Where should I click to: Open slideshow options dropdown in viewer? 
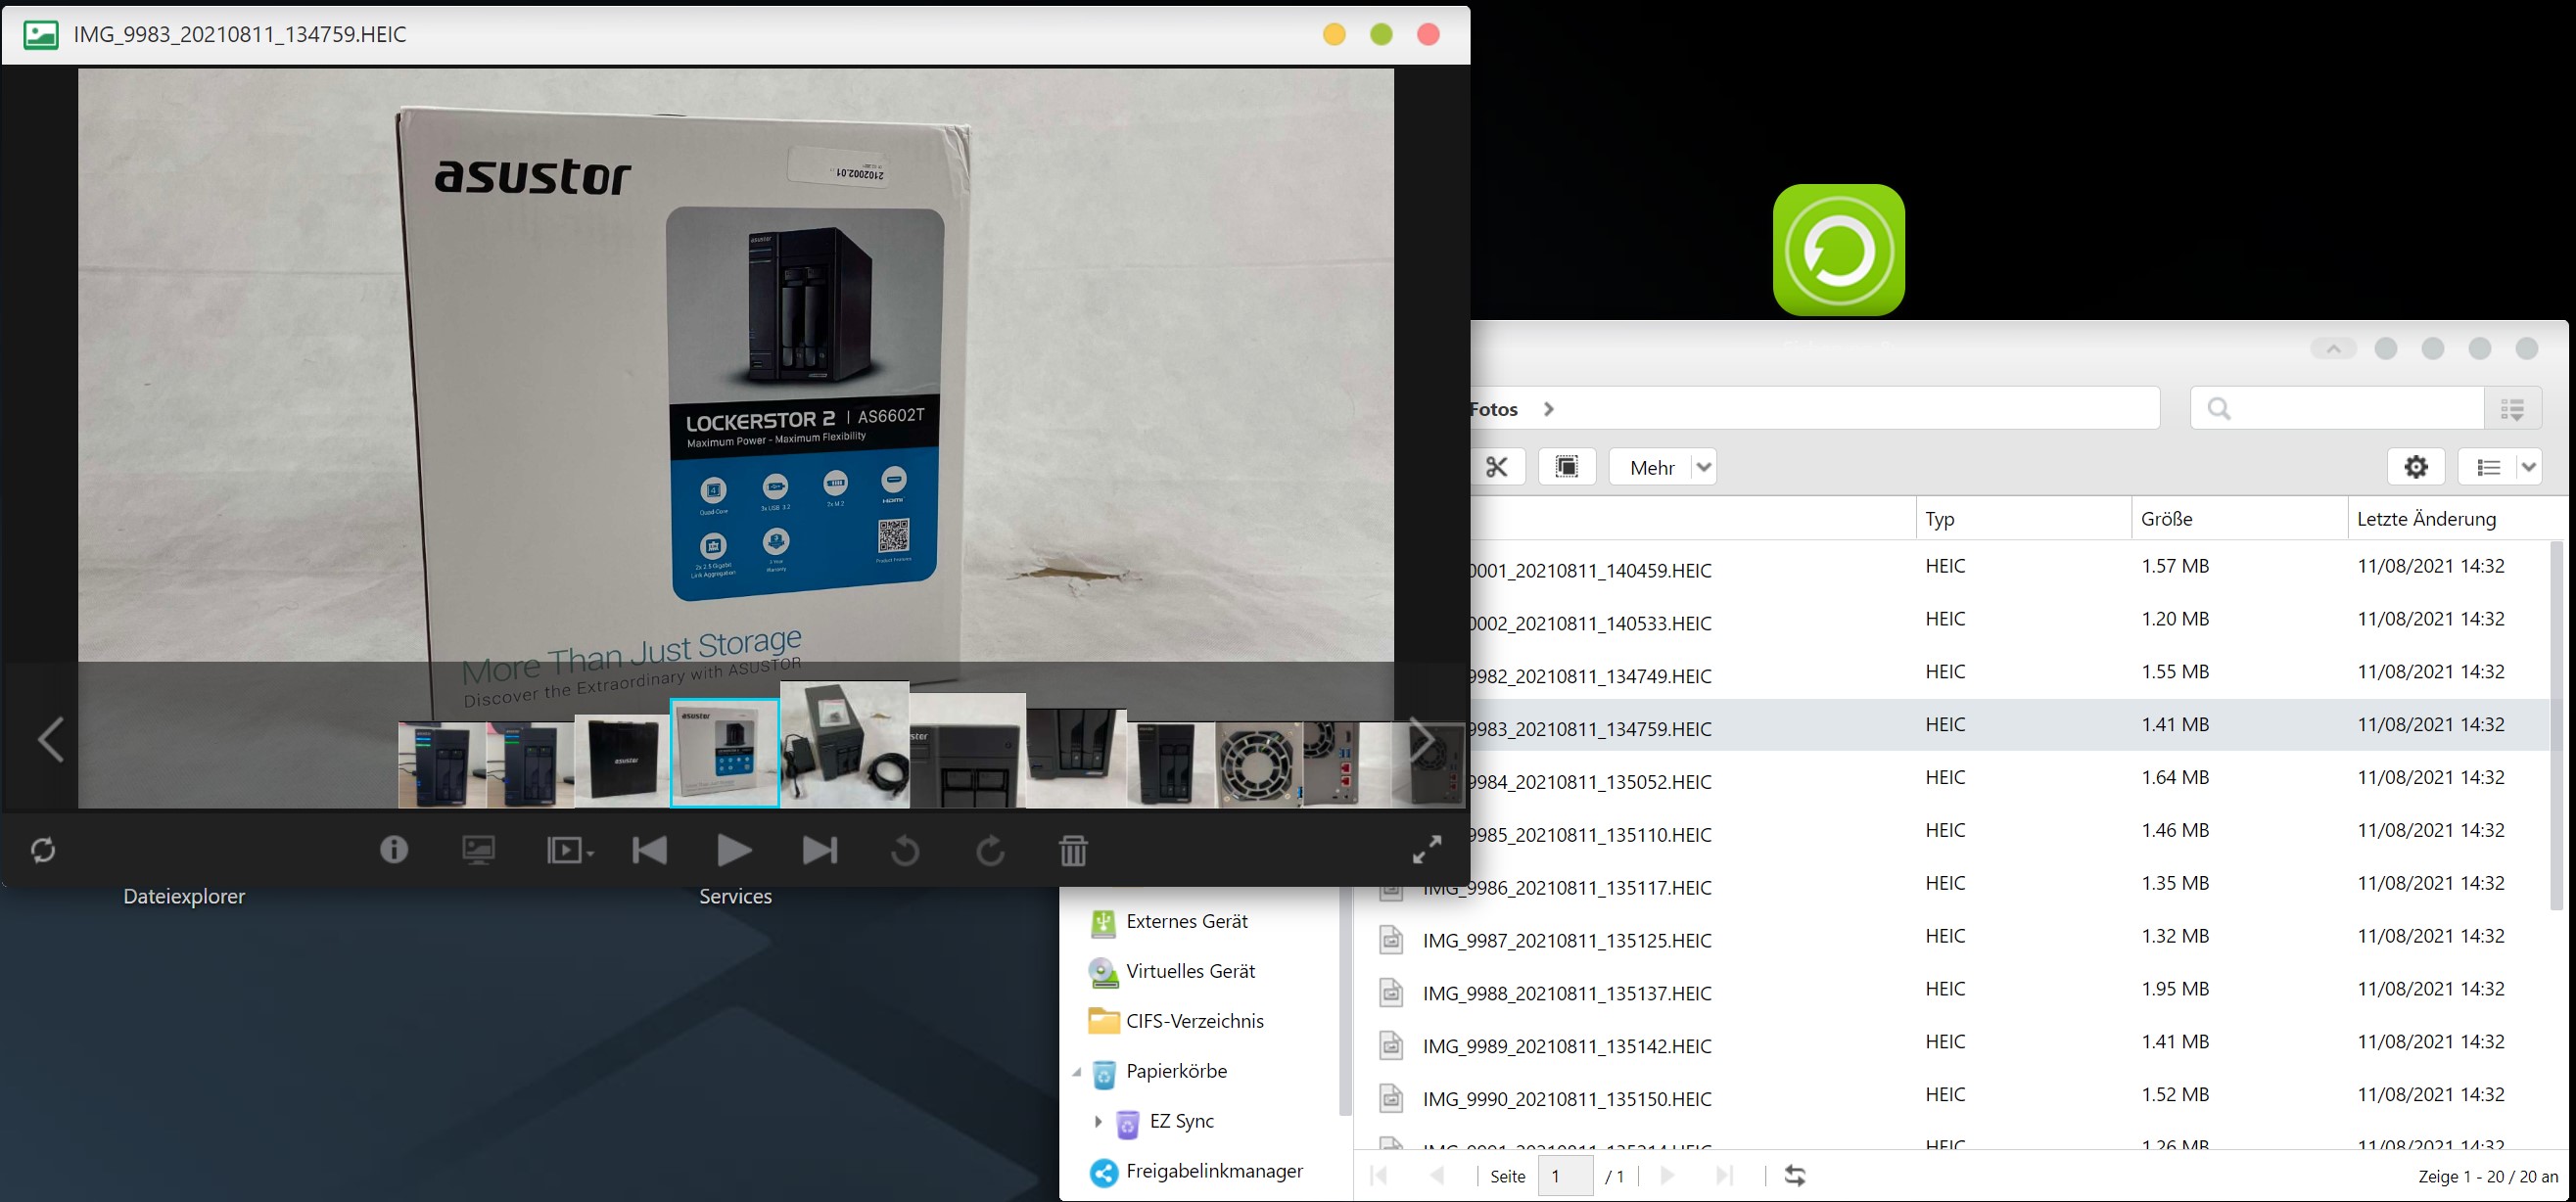click(570, 850)
